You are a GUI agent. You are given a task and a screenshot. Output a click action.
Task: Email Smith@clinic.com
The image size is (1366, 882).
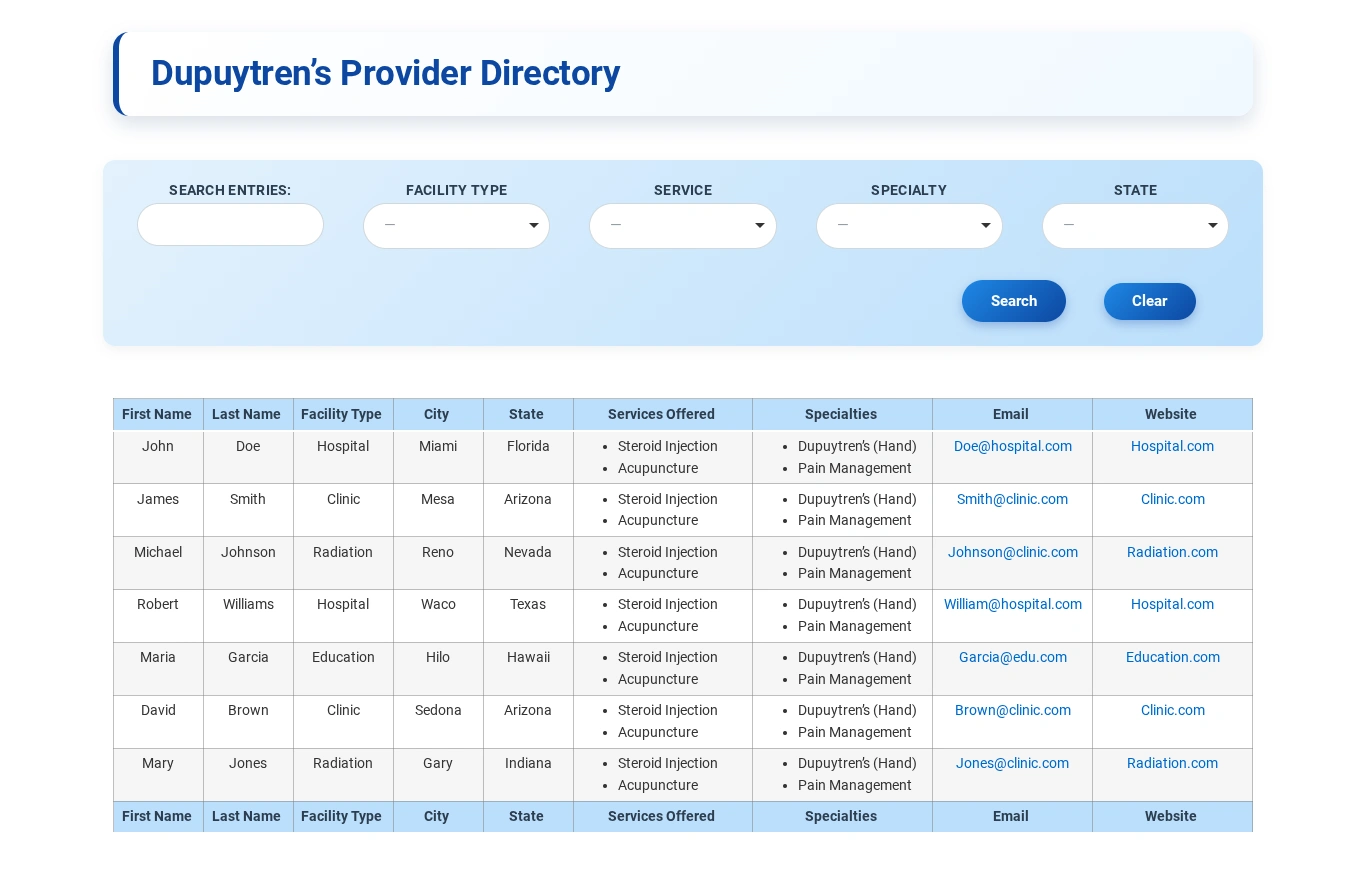1012,499
